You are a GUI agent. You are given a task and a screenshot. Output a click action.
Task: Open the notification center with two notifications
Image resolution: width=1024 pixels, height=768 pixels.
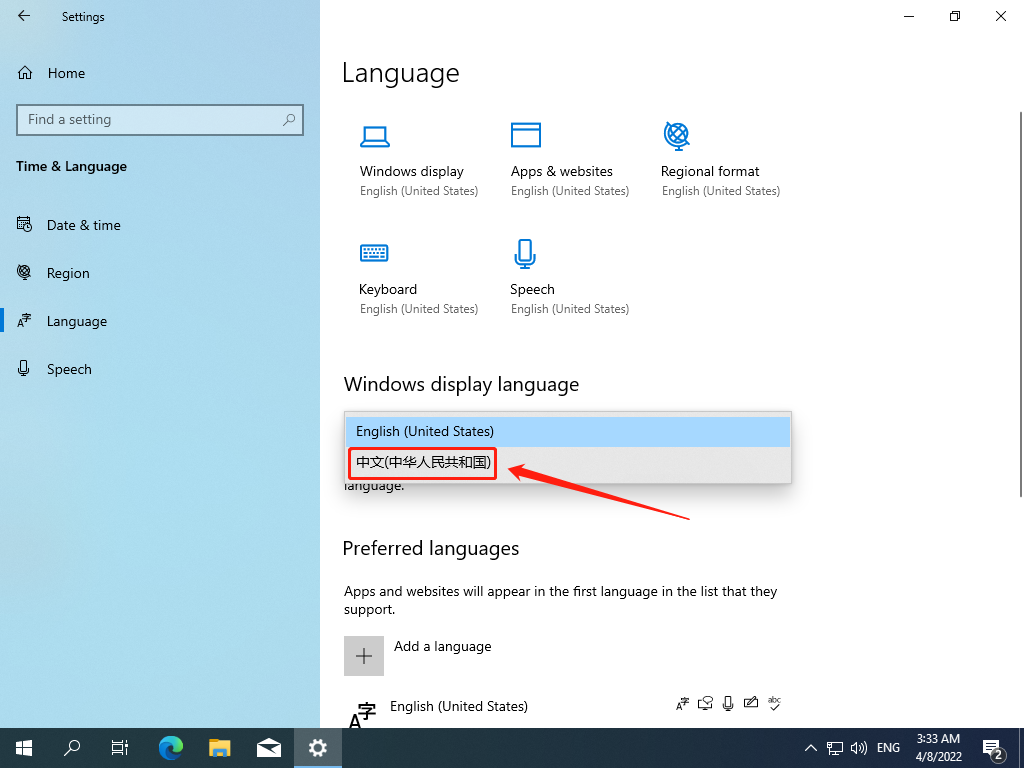coord(992,747)
